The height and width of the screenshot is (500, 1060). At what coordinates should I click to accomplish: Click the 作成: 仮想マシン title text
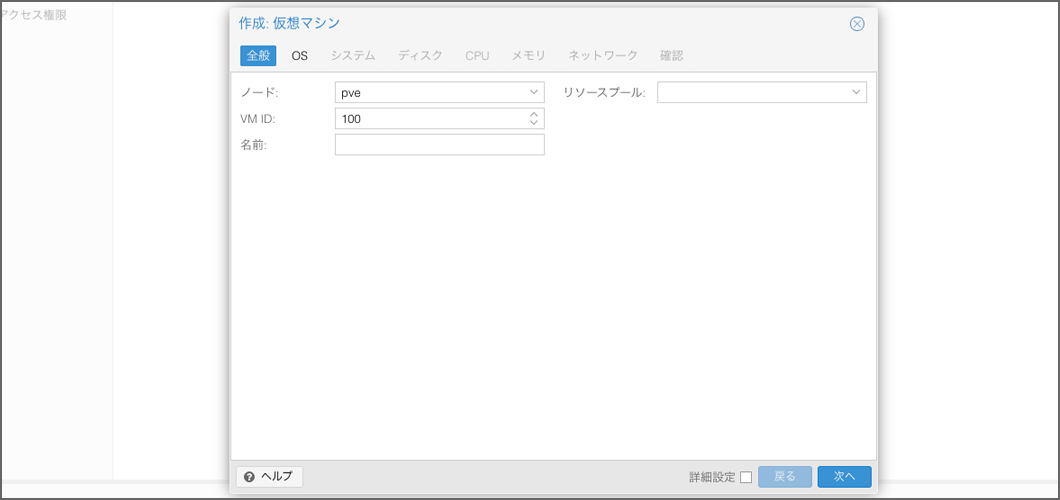click(289, 24)
